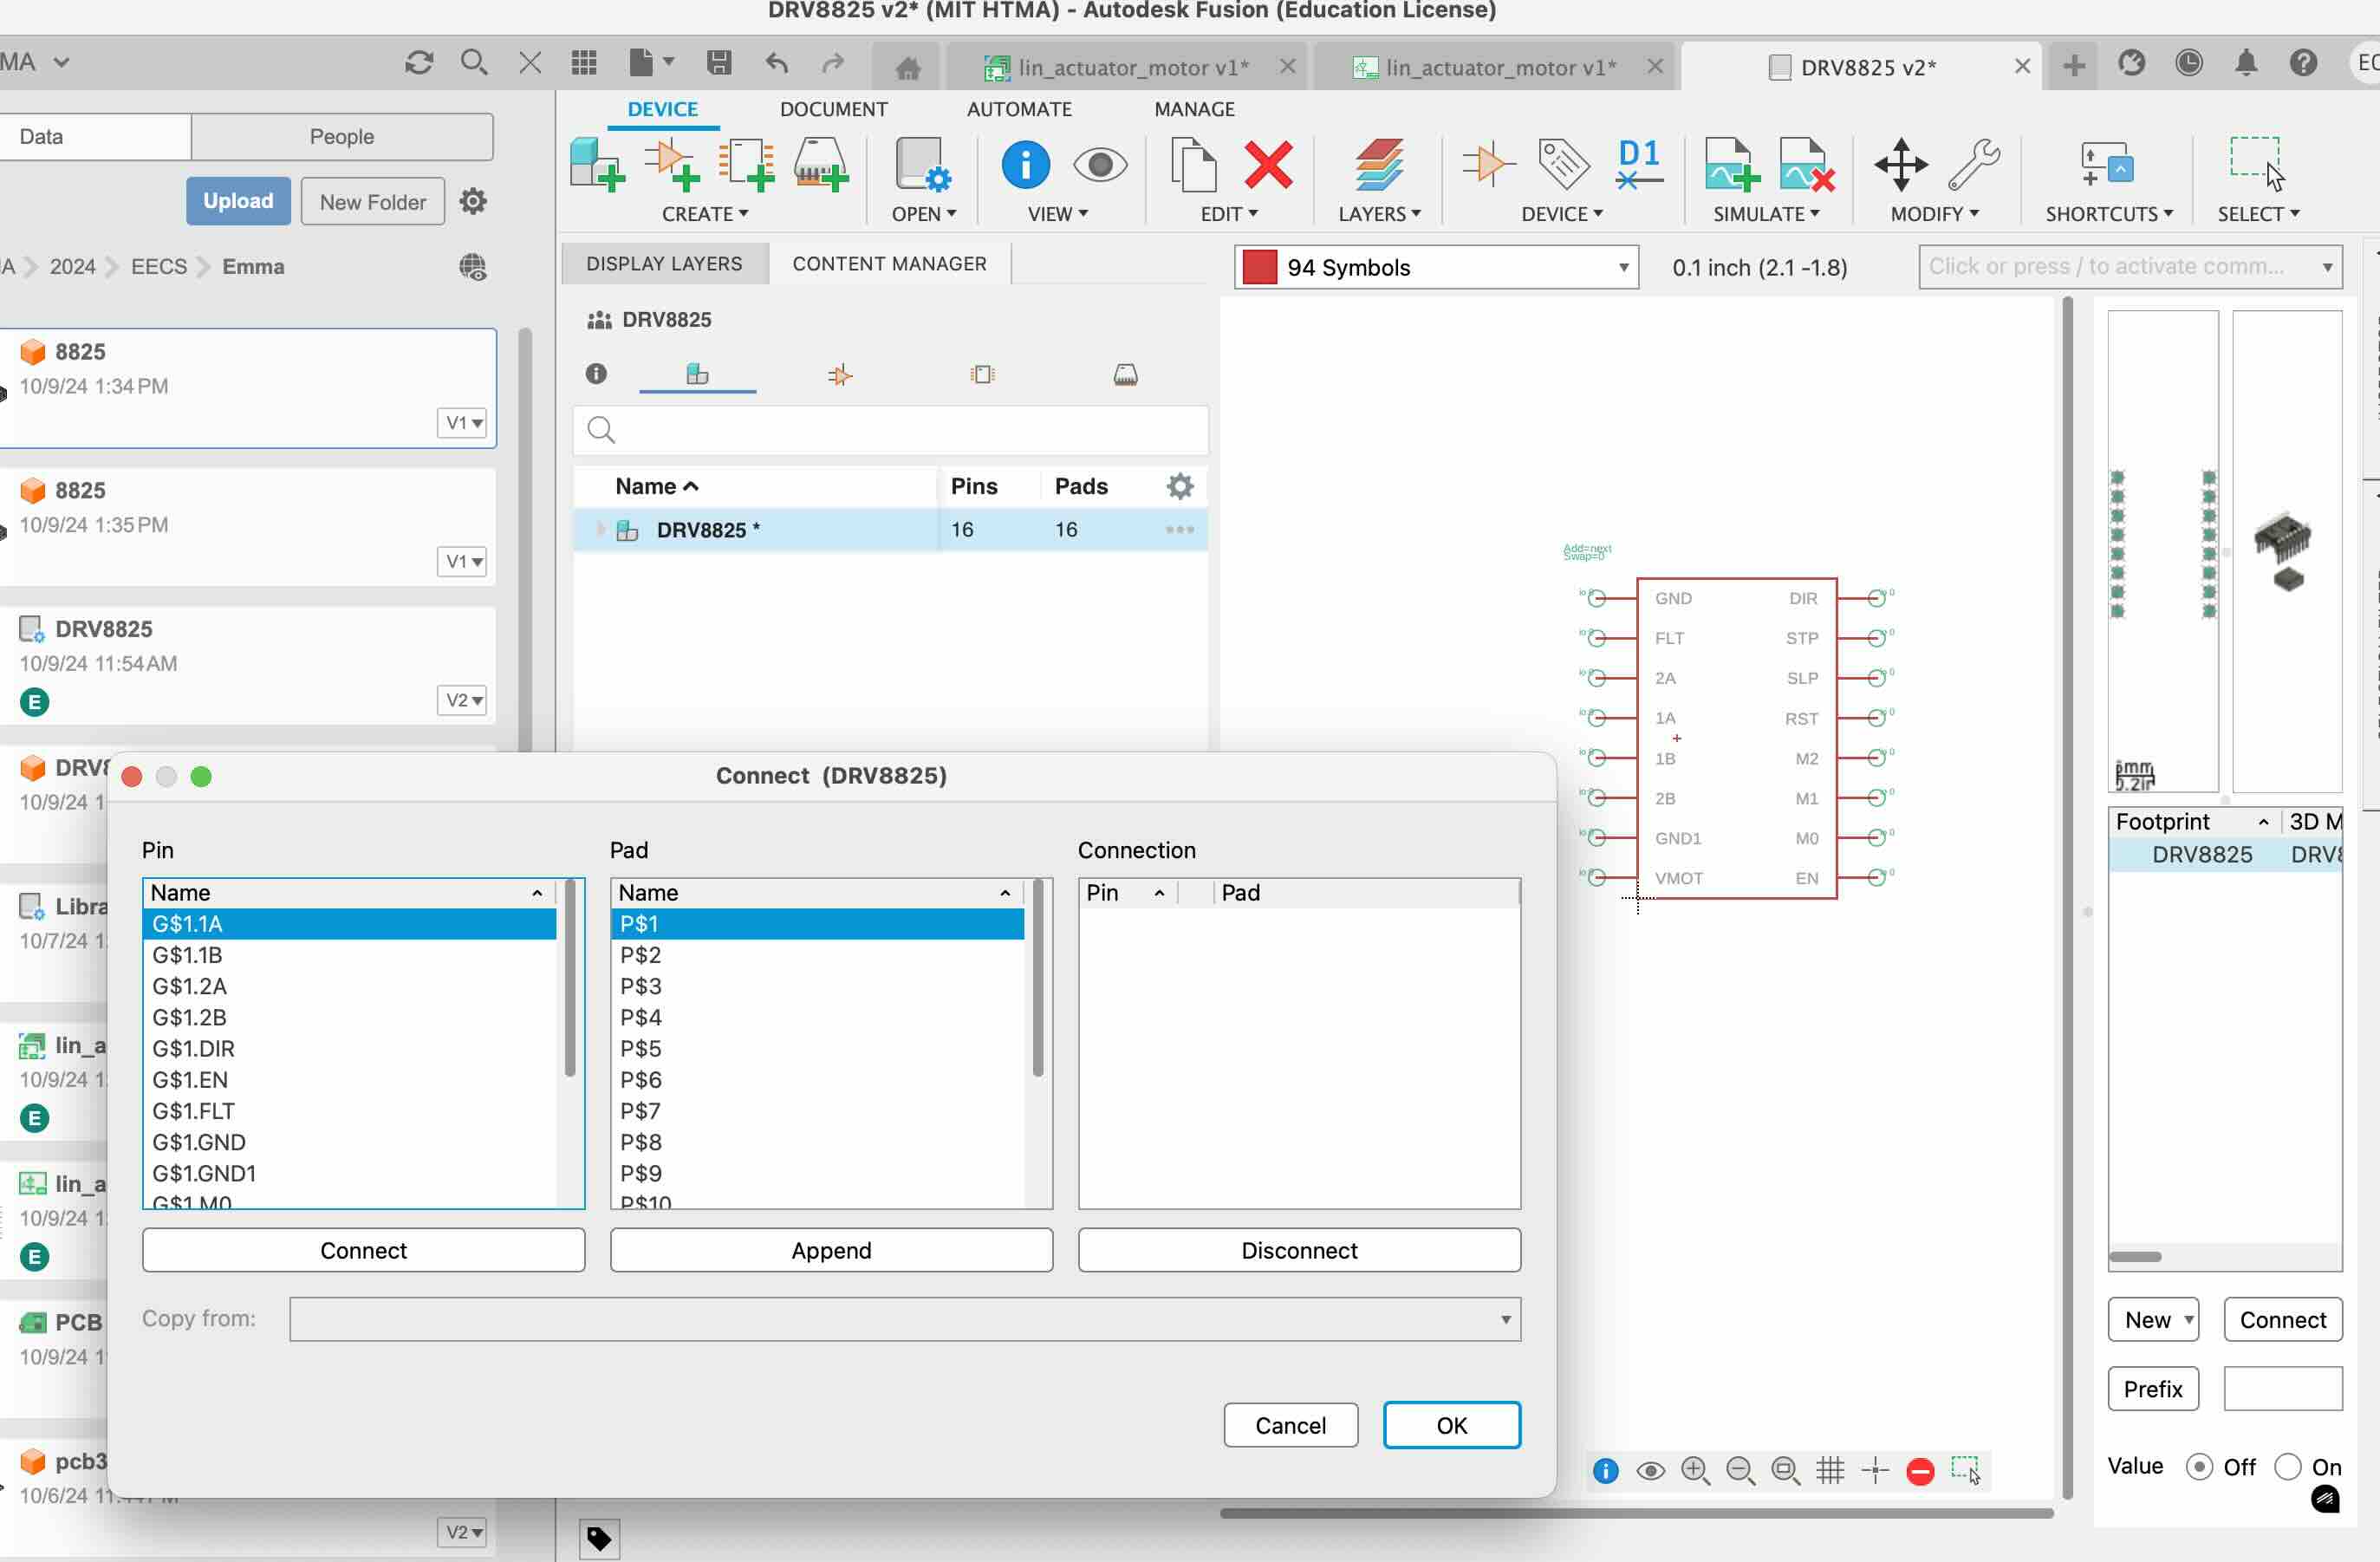Click the D1 prefix icon in DEVICE group
The width and height of the screenshot is (2380, 1562).
tap(1639, 165)
